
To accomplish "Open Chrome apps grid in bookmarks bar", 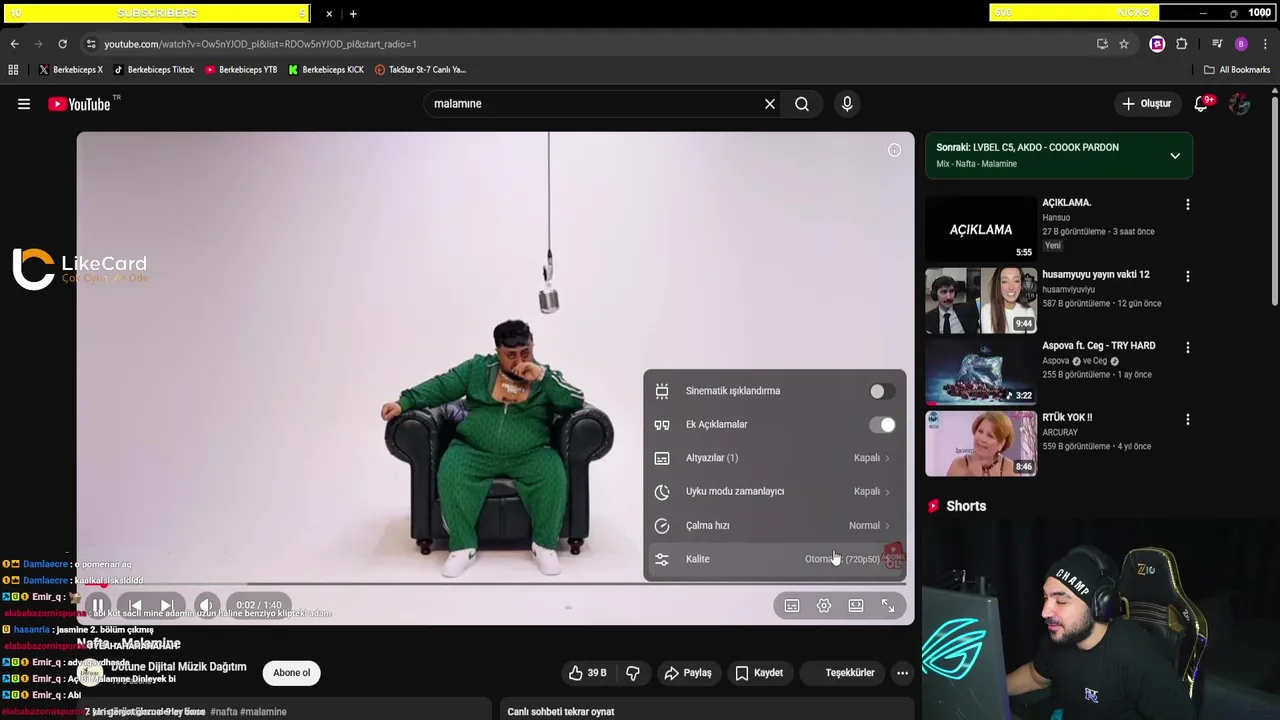I will [13, 70].
